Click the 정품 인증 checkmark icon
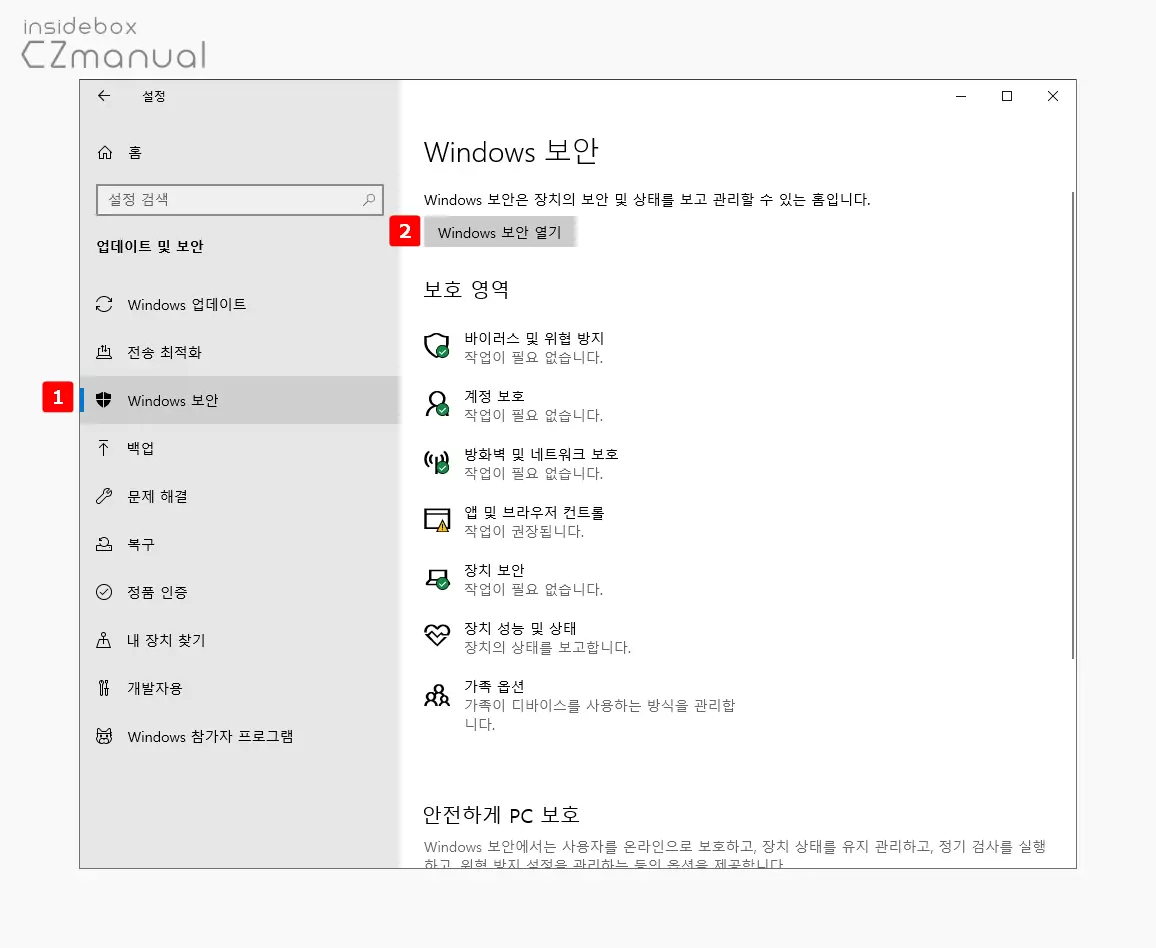This screenshot has width=1156, height=948. tap(104, 592)
